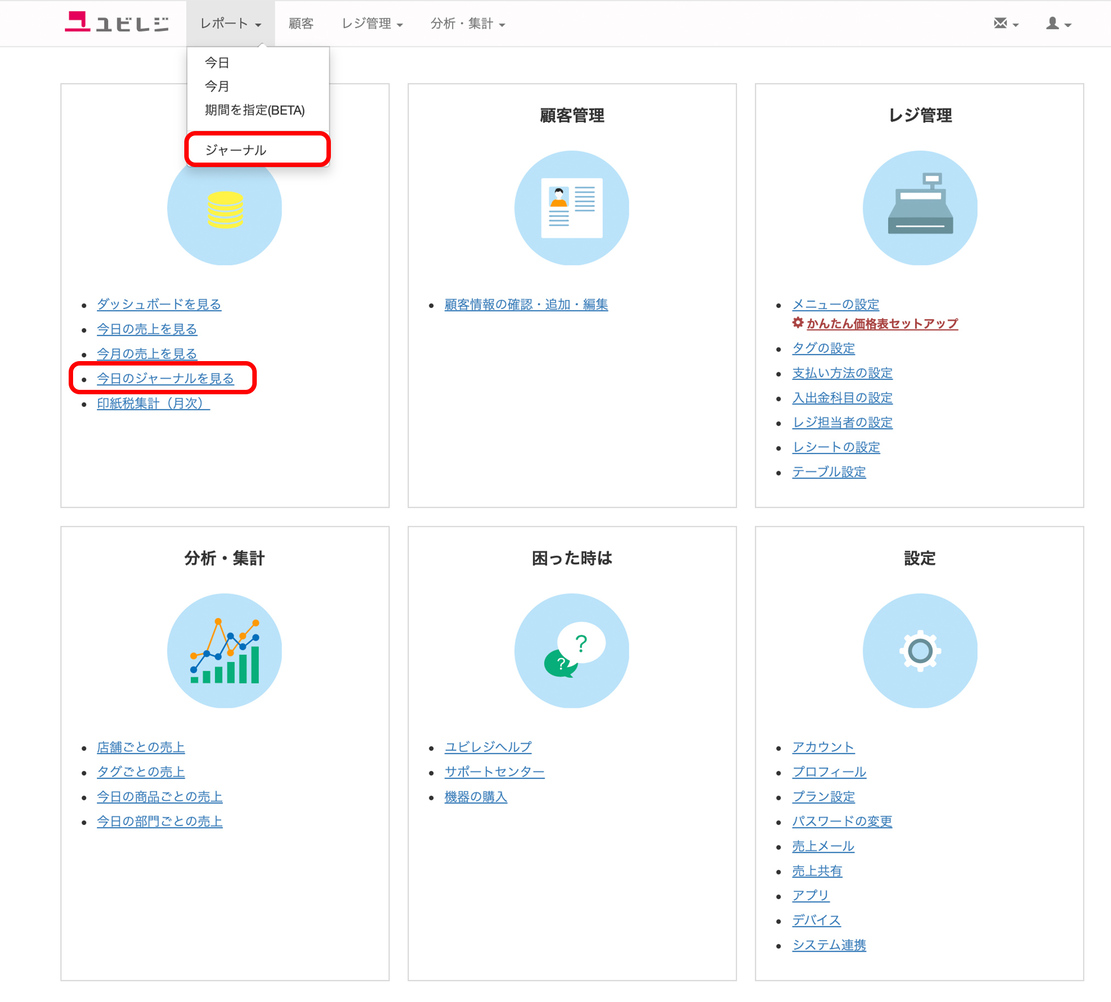Open システム連携 link
Viewport: 1111px width, 1002px height.
(x=829, y=945)
